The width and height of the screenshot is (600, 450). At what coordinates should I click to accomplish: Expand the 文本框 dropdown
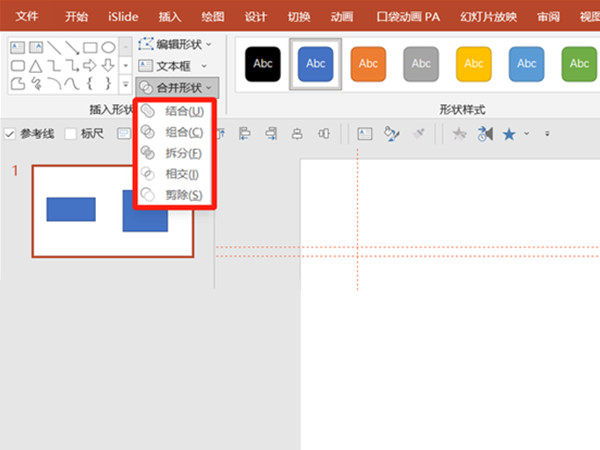pyautogui.click(x=172, y=66)
